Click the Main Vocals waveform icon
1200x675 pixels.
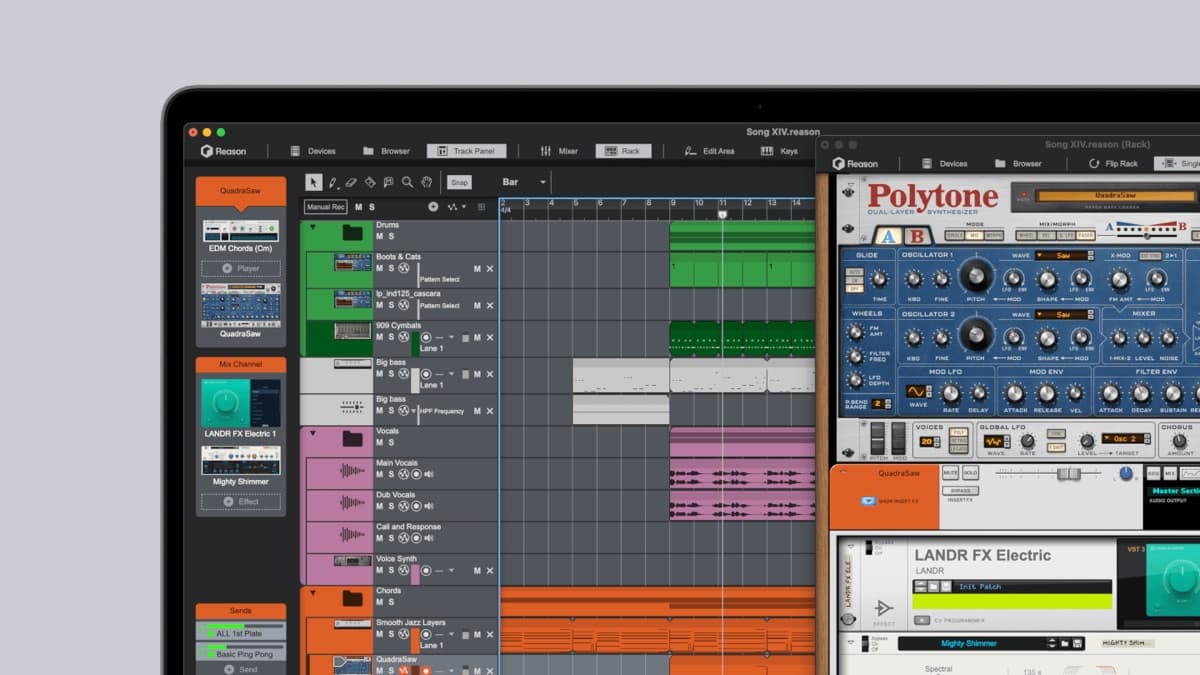352,471
